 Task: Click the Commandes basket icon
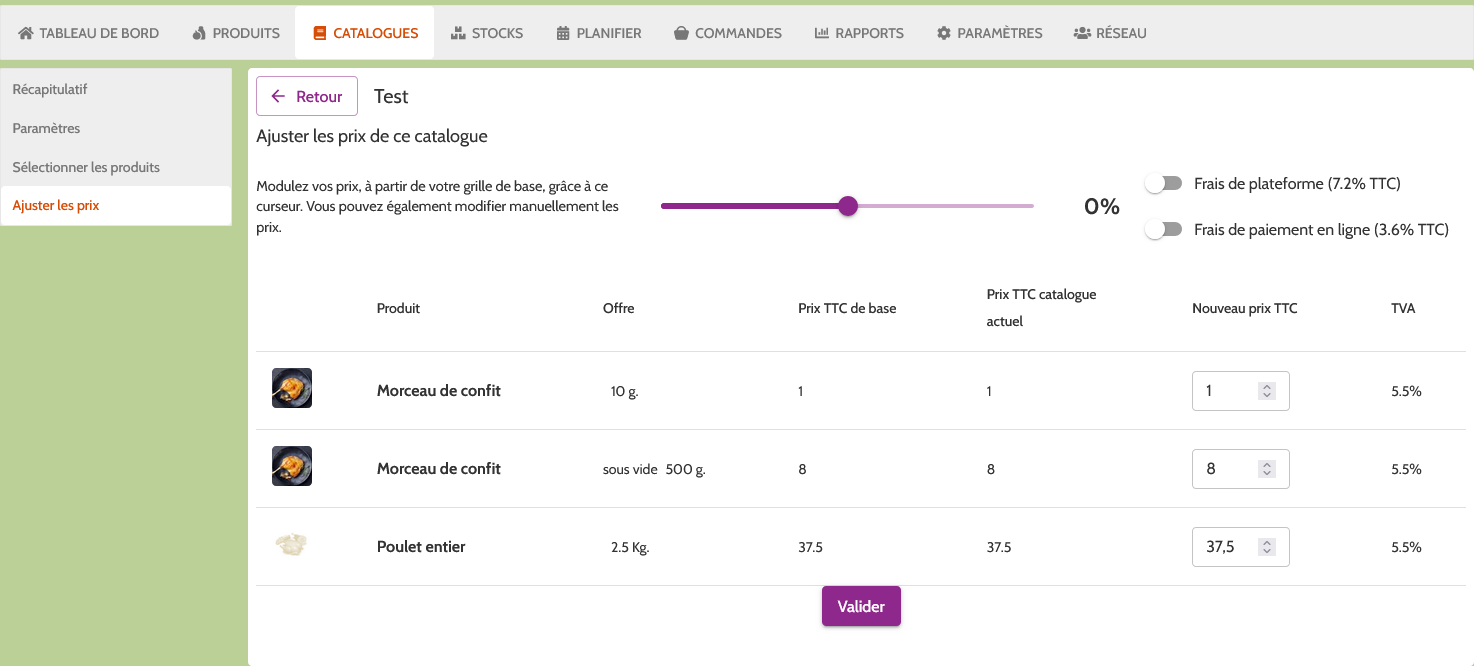coord(681,33)
